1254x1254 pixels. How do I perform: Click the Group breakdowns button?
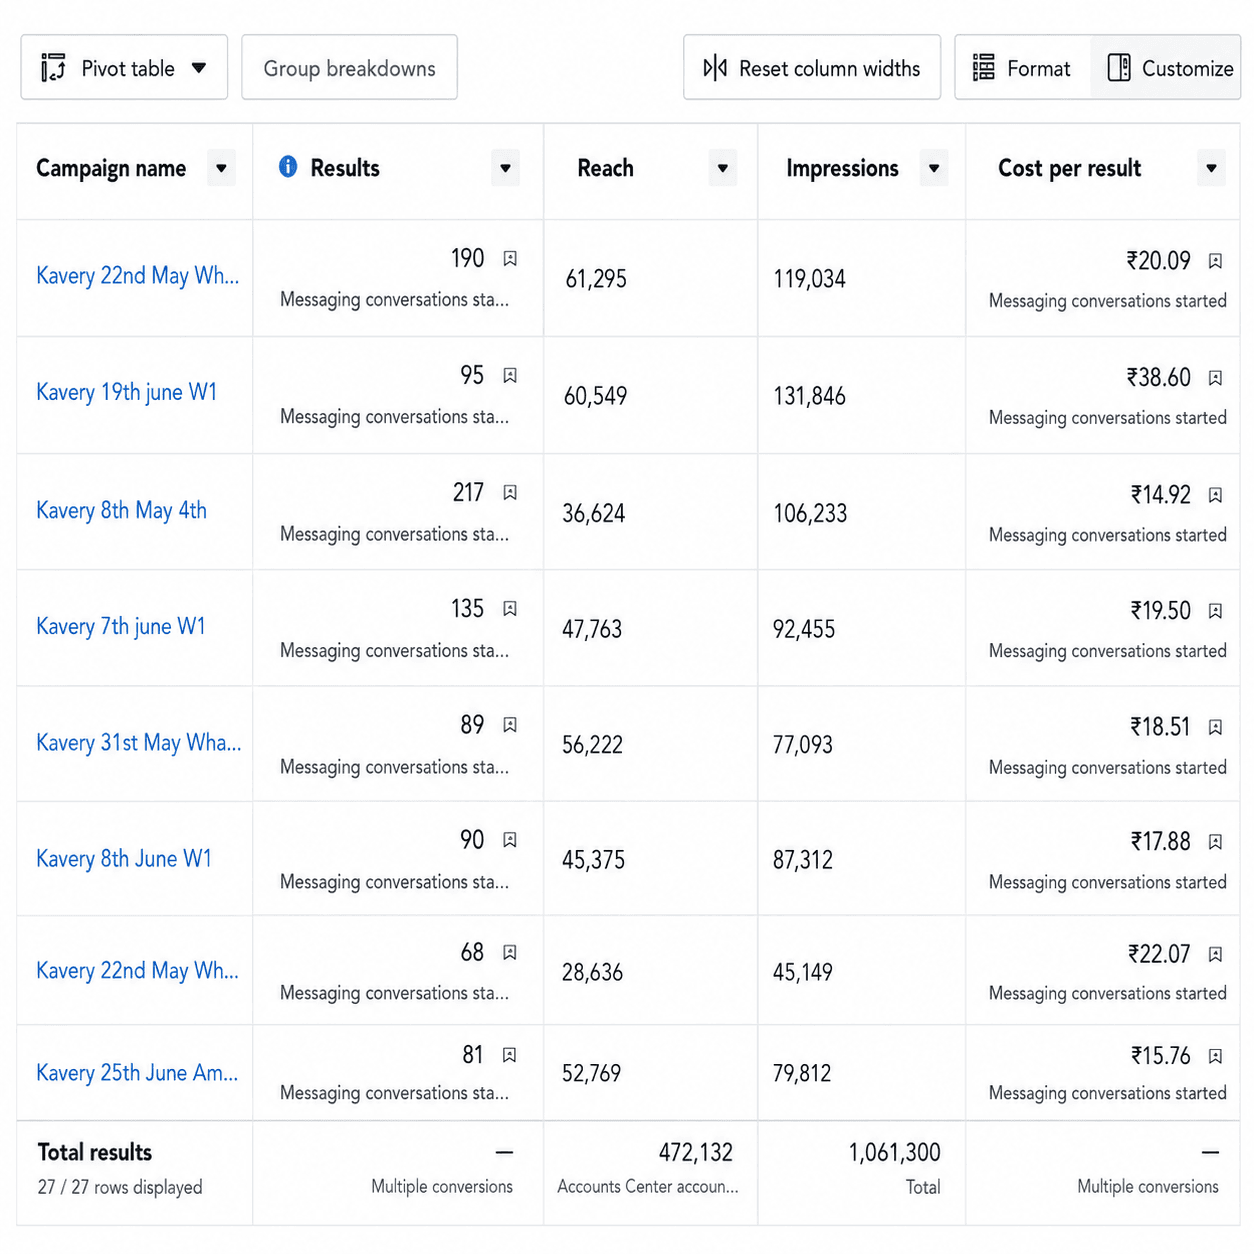(349, 68)
